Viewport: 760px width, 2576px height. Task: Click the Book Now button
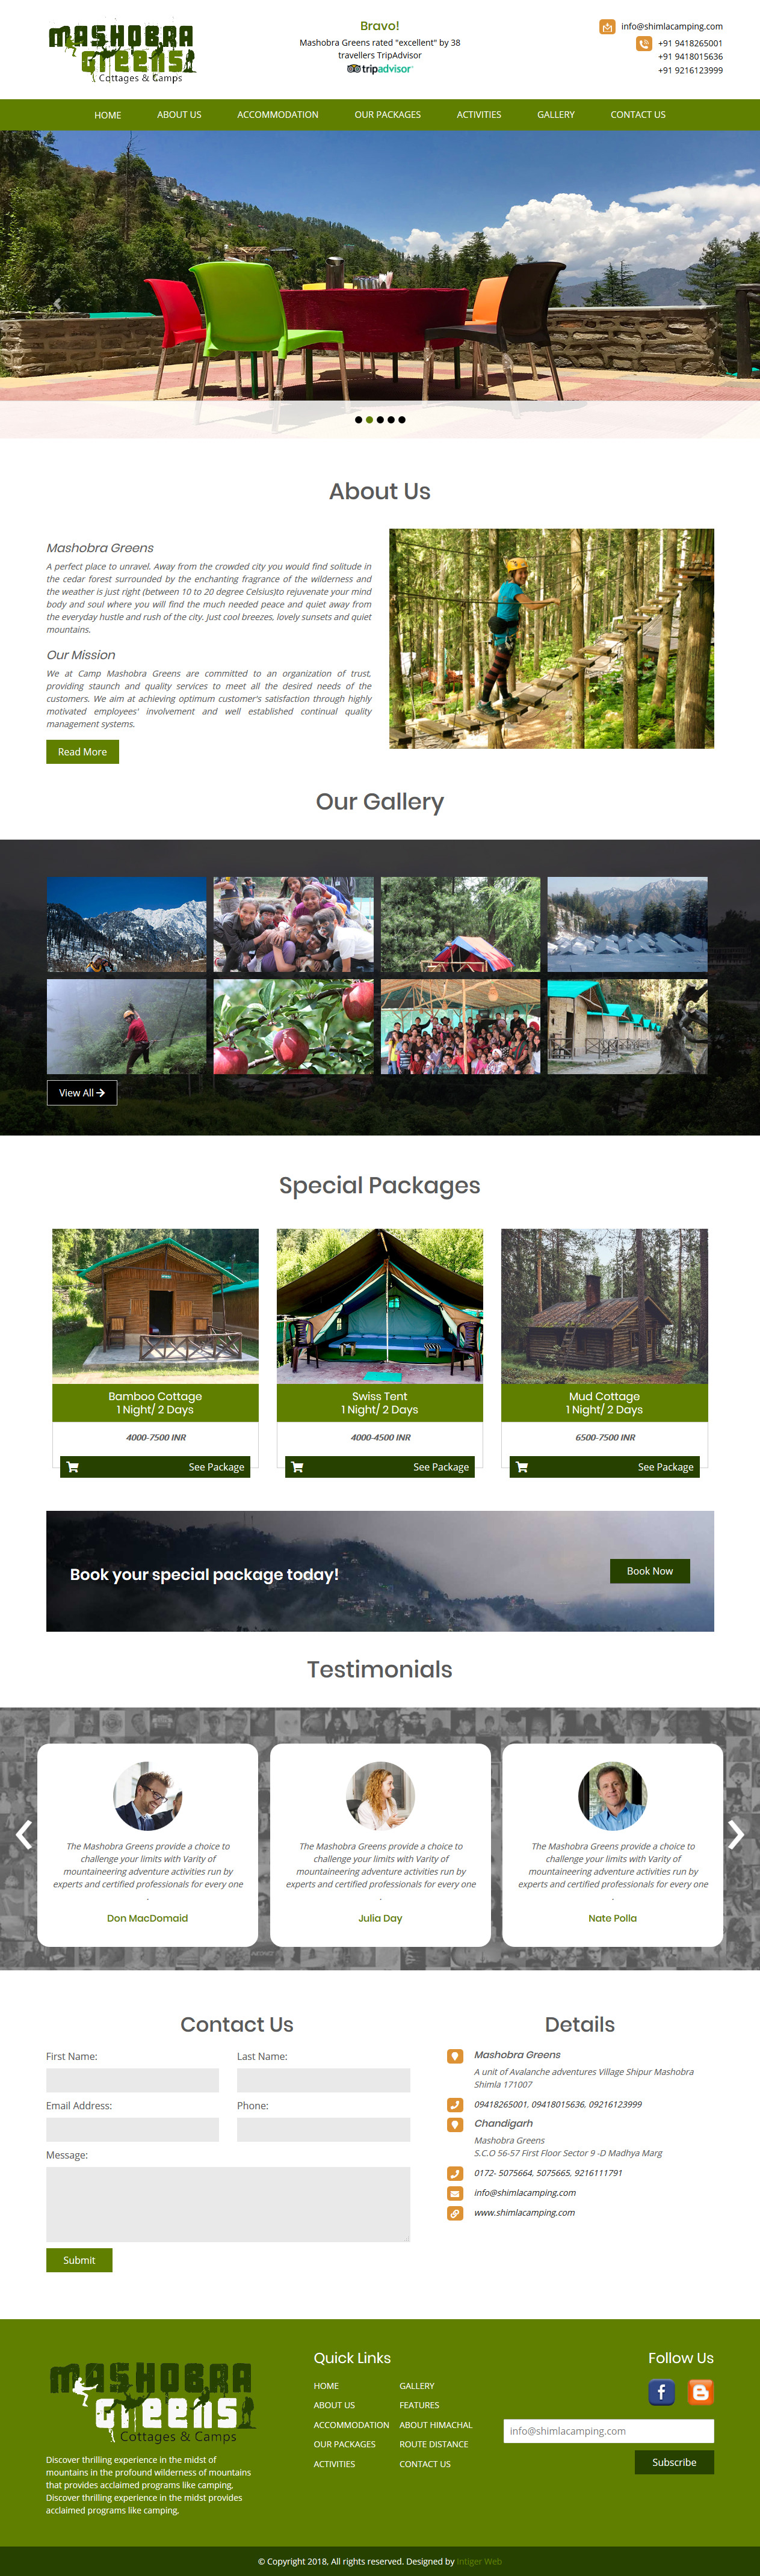pos(650,1571)
